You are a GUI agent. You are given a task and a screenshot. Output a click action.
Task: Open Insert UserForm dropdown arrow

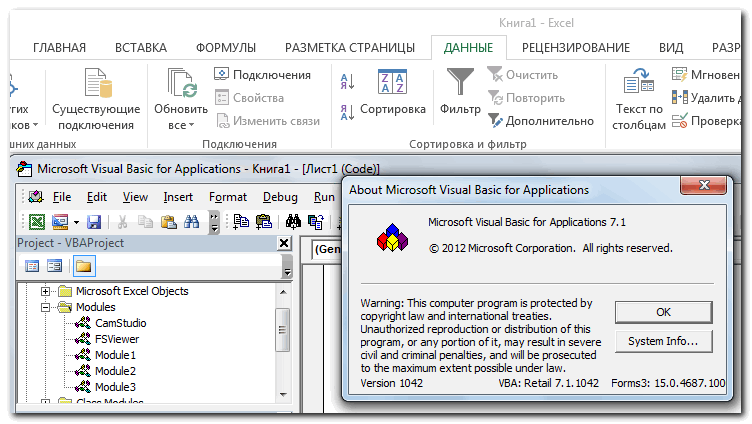point(76,222)
